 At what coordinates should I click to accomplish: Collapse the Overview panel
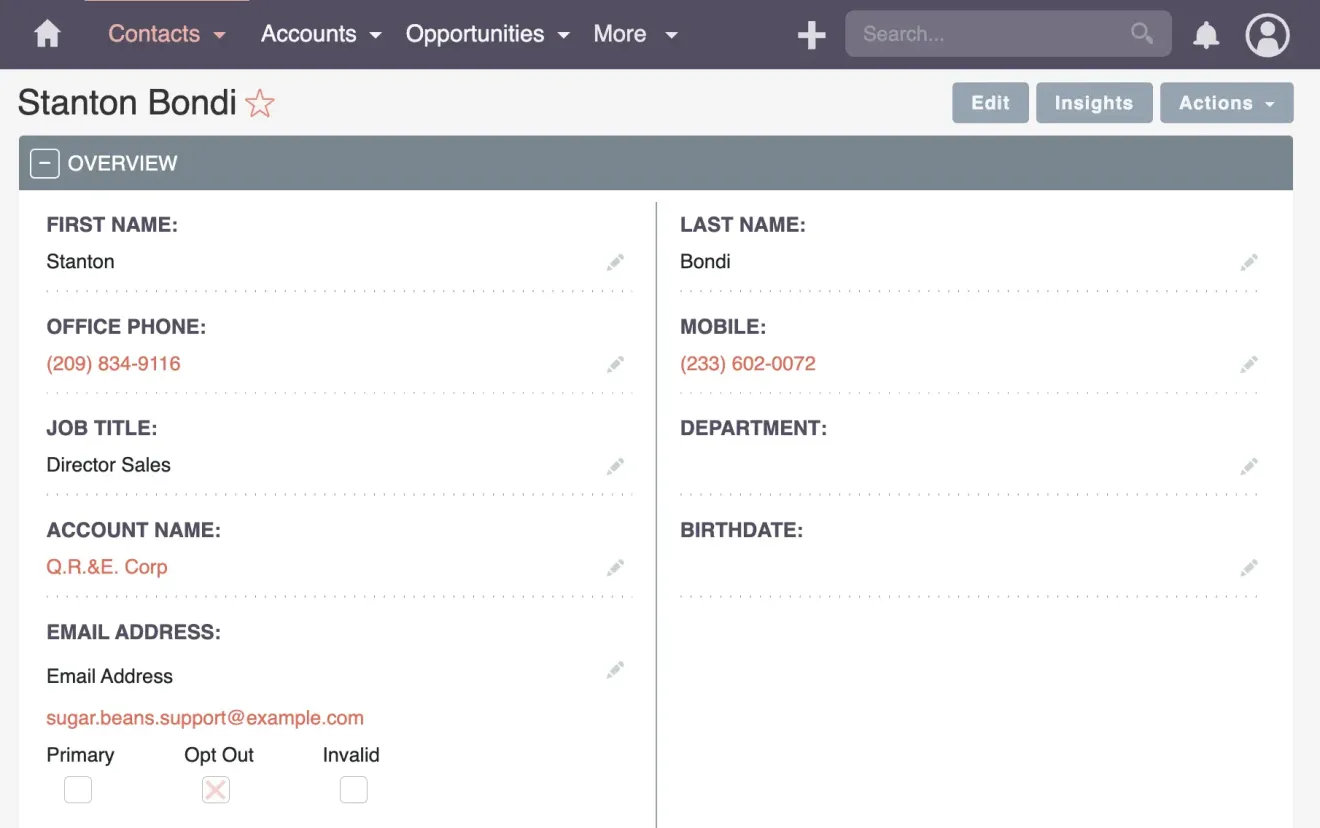(44, 162)
